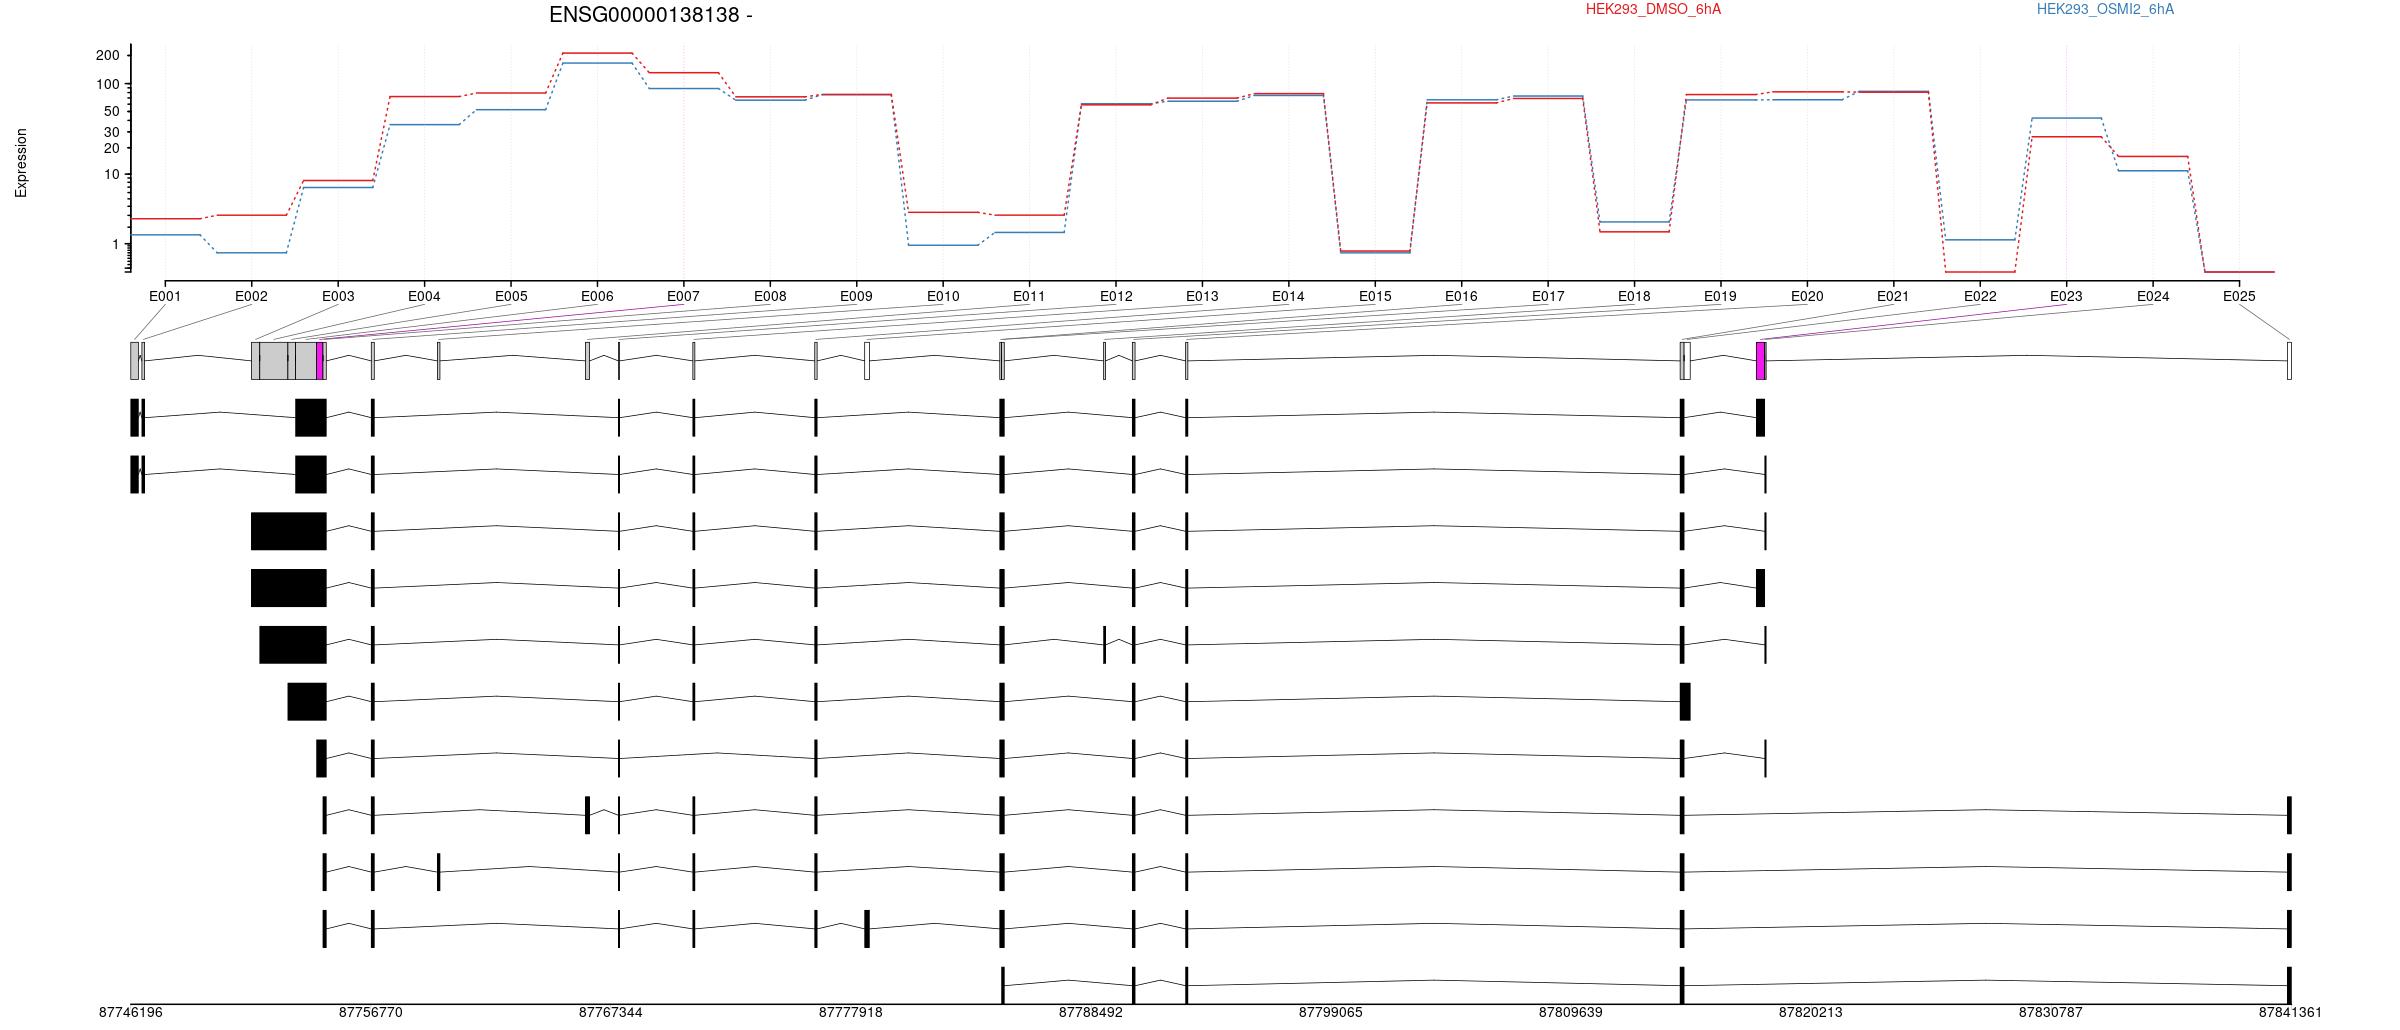Click genomic coordinate 87777918
2400x1030 pixels.
click(850, 1012)
